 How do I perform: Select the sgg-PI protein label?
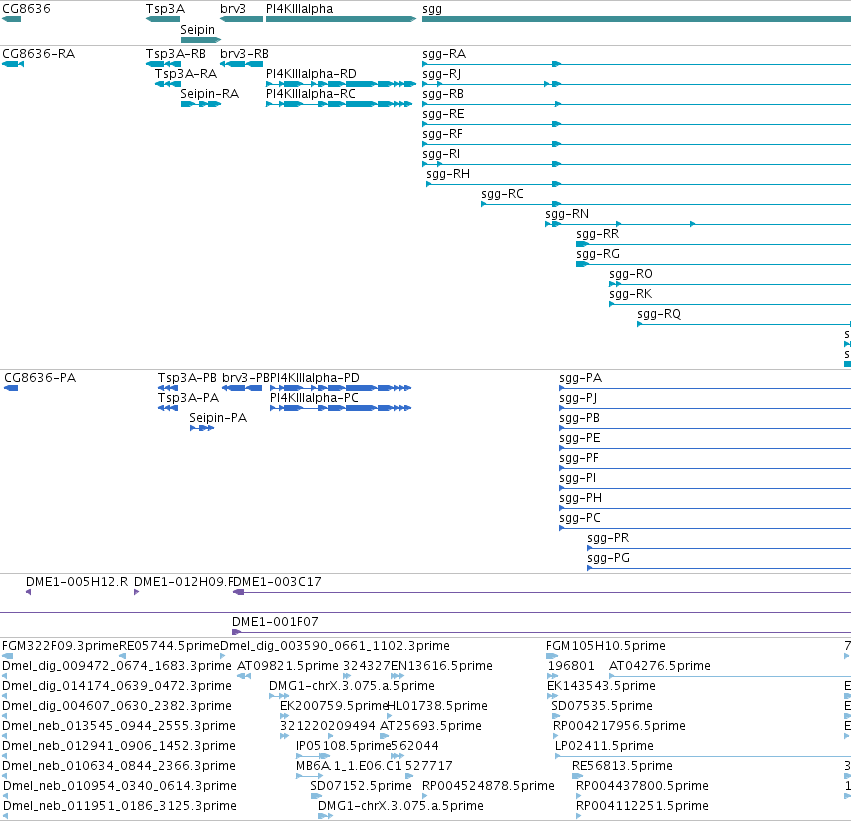[x=577, y=479]
